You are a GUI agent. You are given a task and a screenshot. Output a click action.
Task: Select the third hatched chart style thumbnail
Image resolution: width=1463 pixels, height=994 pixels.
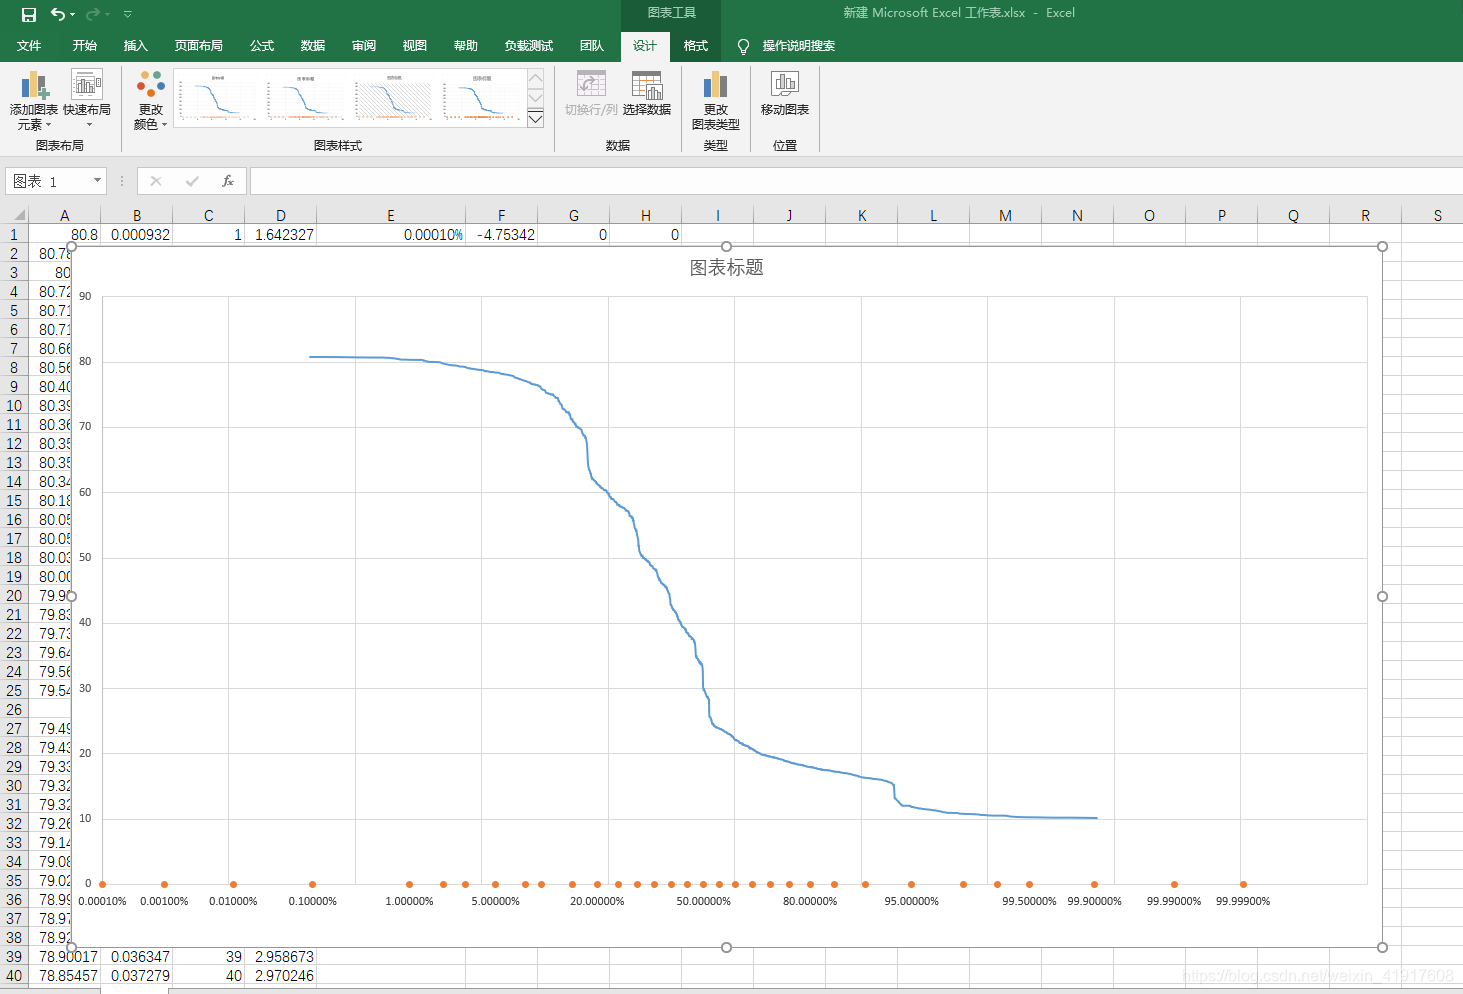pyautogui.click(x=394, y=98)
